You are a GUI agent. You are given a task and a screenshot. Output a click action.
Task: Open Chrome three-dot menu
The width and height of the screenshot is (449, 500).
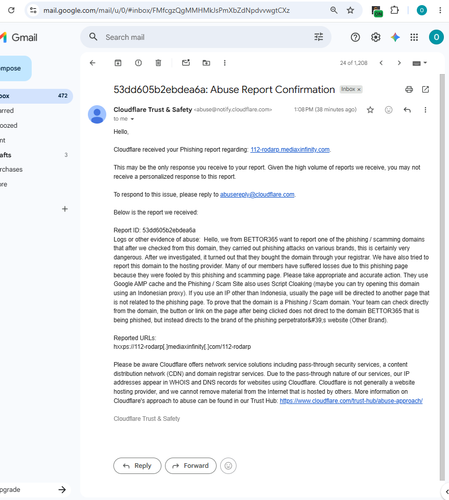[x=440, y=10]
